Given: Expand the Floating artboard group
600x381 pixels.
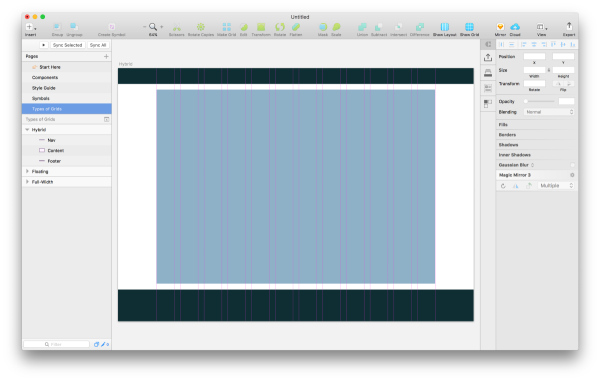Looking at the screenshot, I should [27, 171].
